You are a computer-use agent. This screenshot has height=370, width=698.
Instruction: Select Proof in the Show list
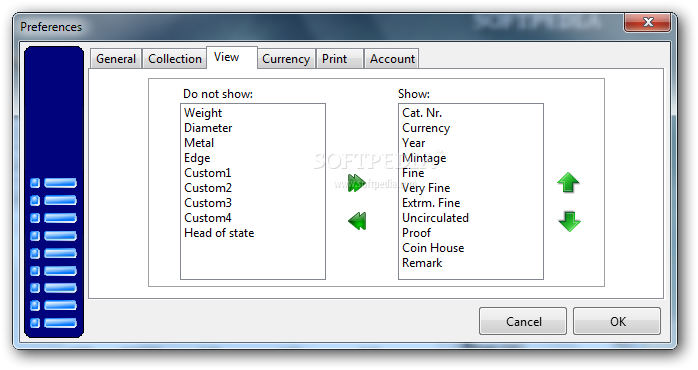pos(471,233)
